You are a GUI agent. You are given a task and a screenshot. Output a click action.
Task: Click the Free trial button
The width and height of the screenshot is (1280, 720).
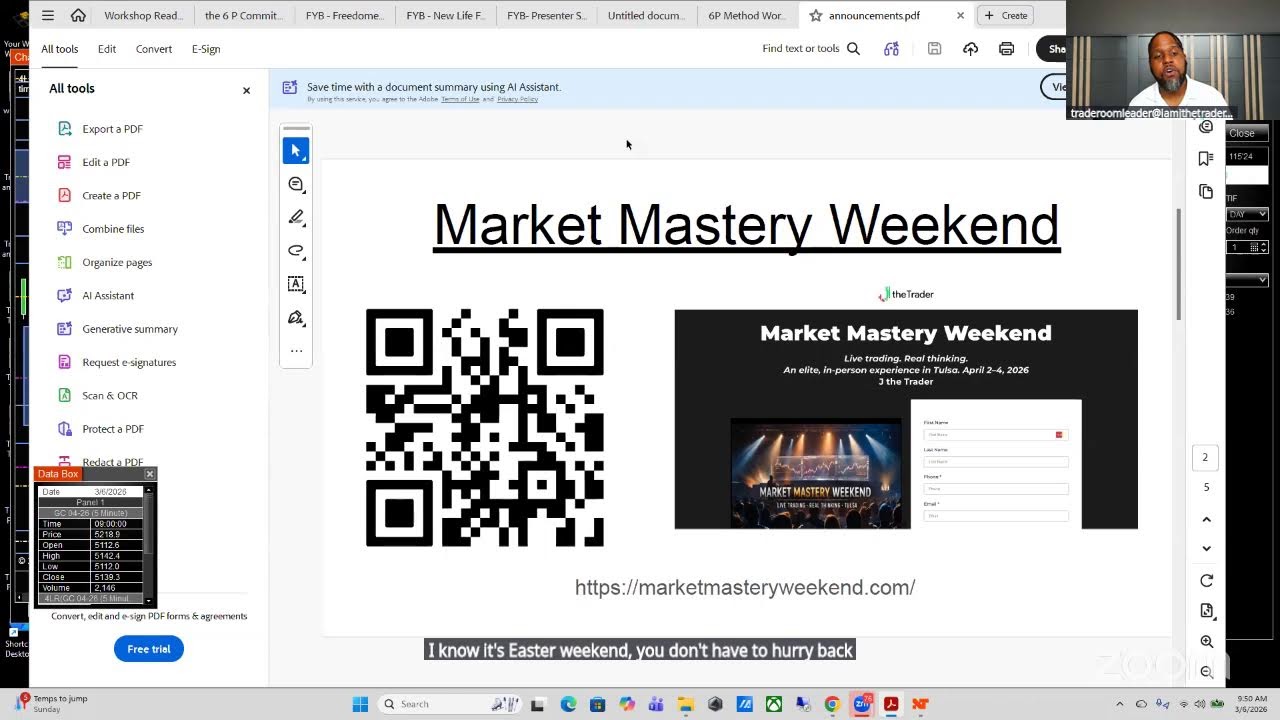pos(149,649)
